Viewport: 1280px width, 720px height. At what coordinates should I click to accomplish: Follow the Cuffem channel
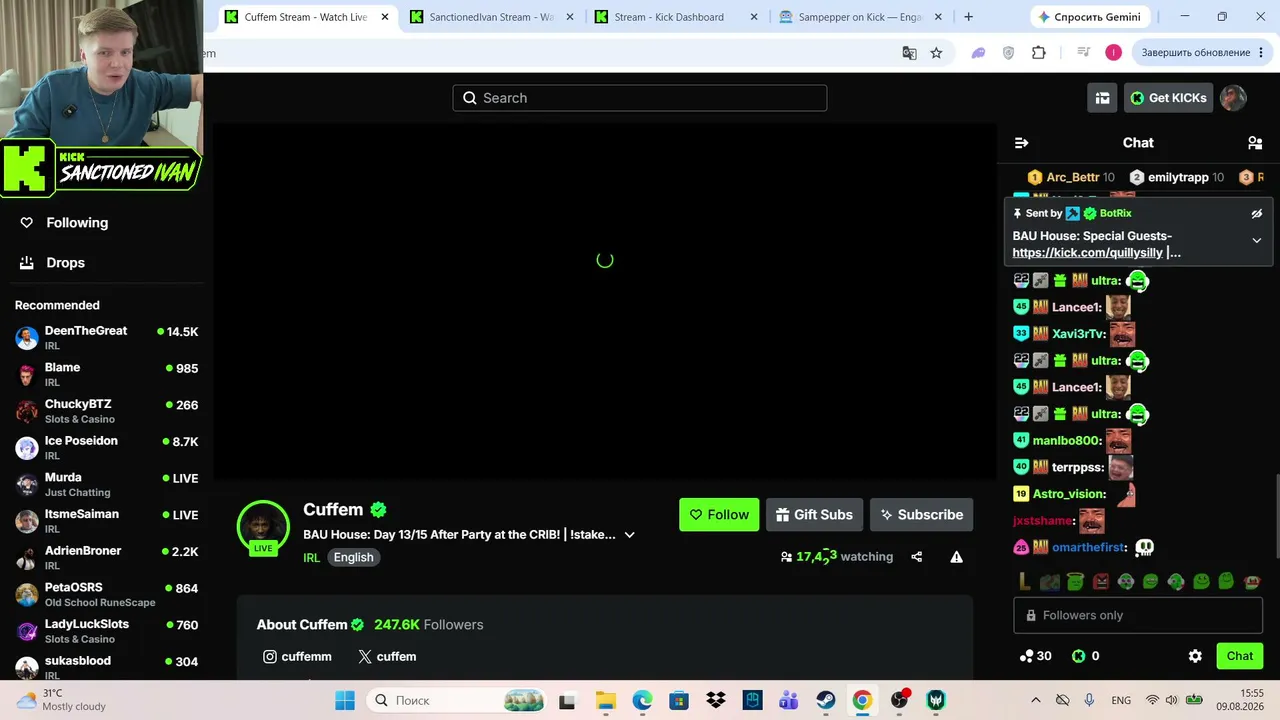[x=719, y=515]
